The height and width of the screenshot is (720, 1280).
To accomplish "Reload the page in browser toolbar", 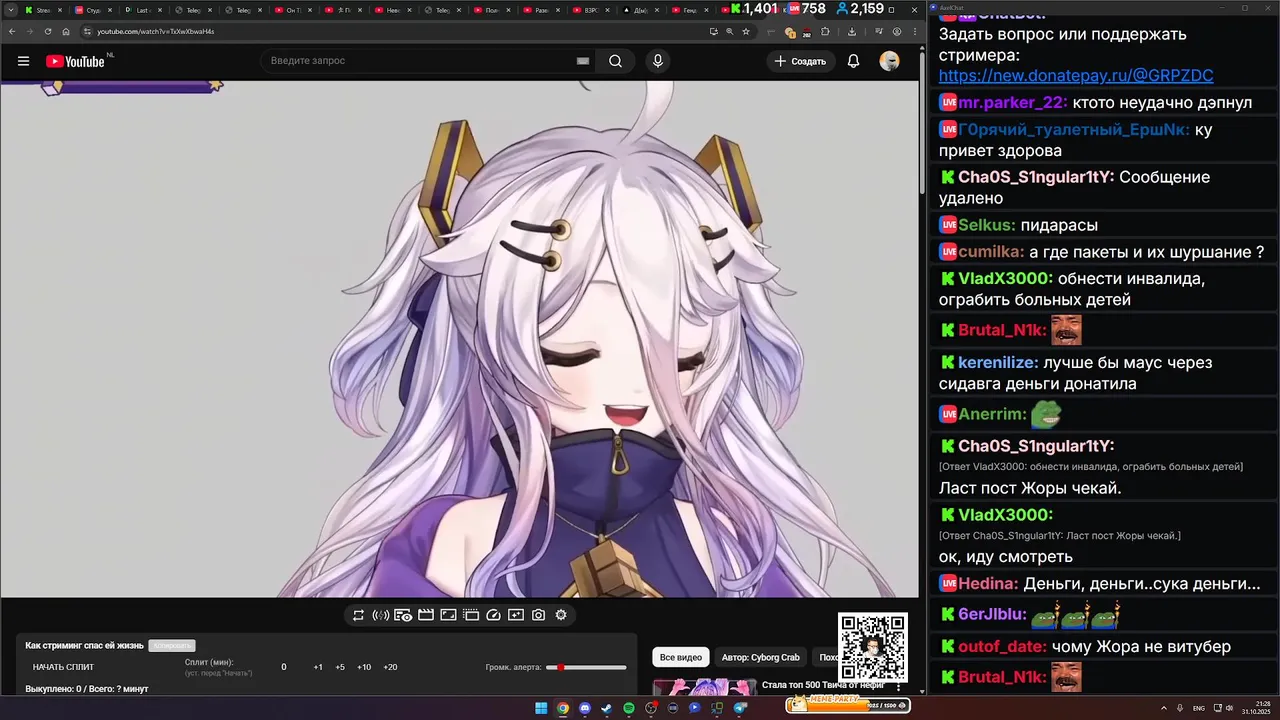I will point(47,31).
